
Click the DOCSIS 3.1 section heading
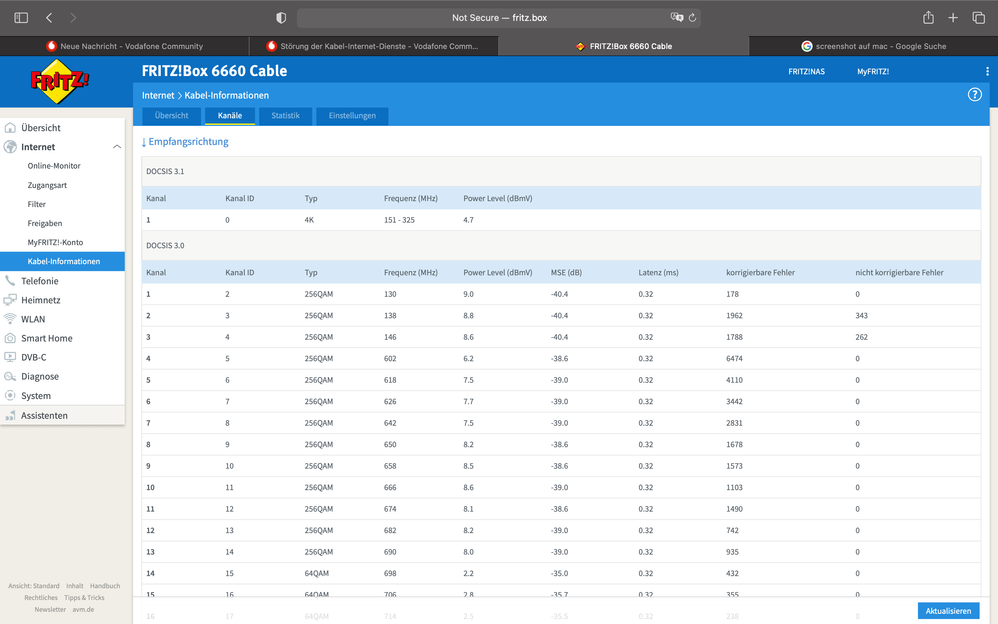point(165,171)
